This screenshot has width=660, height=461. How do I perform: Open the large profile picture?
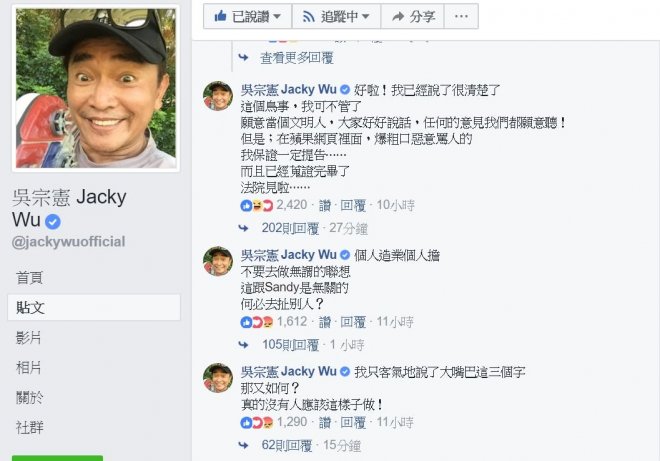pyautogui.click(x=96, y=88)
